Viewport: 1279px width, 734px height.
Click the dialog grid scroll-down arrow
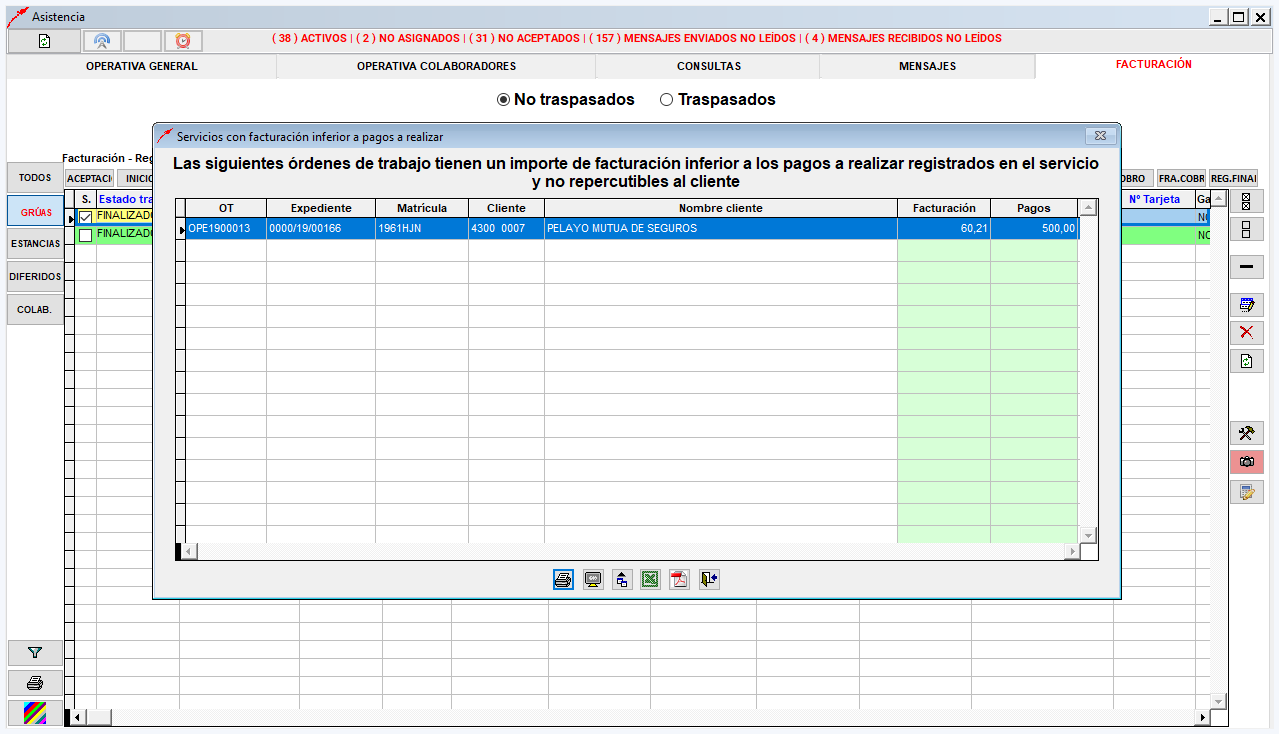click(1088, 535)
